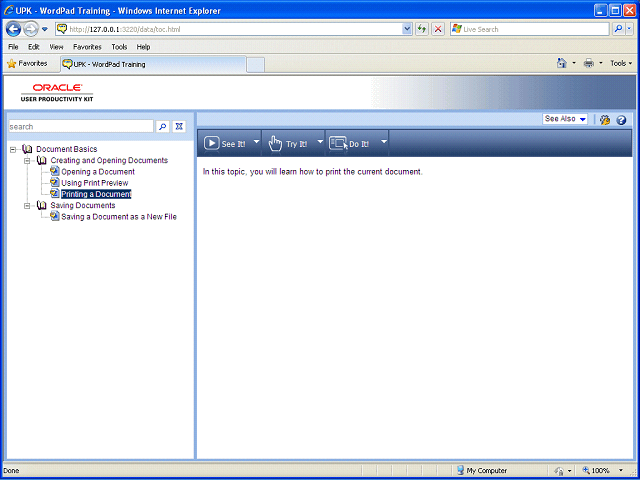The image size is (640, 480).
Task: Collapse the Saving Documents tree node
Action: pos(27,206)
